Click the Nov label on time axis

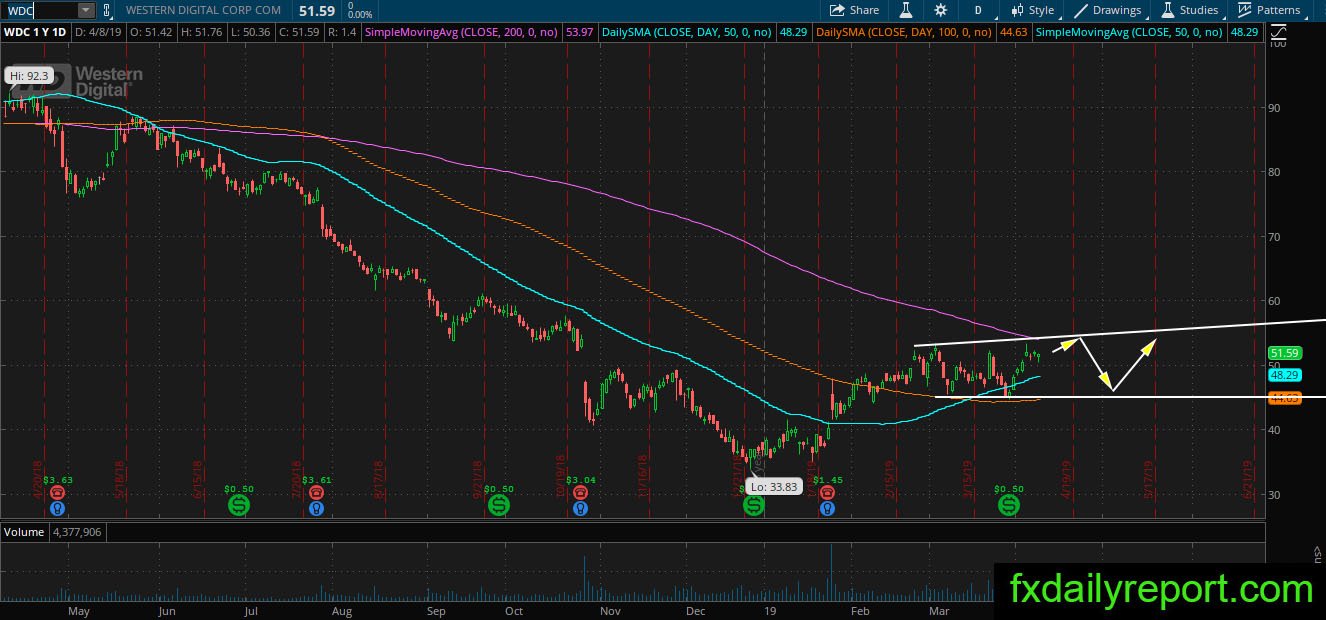[x=609, y=610]
